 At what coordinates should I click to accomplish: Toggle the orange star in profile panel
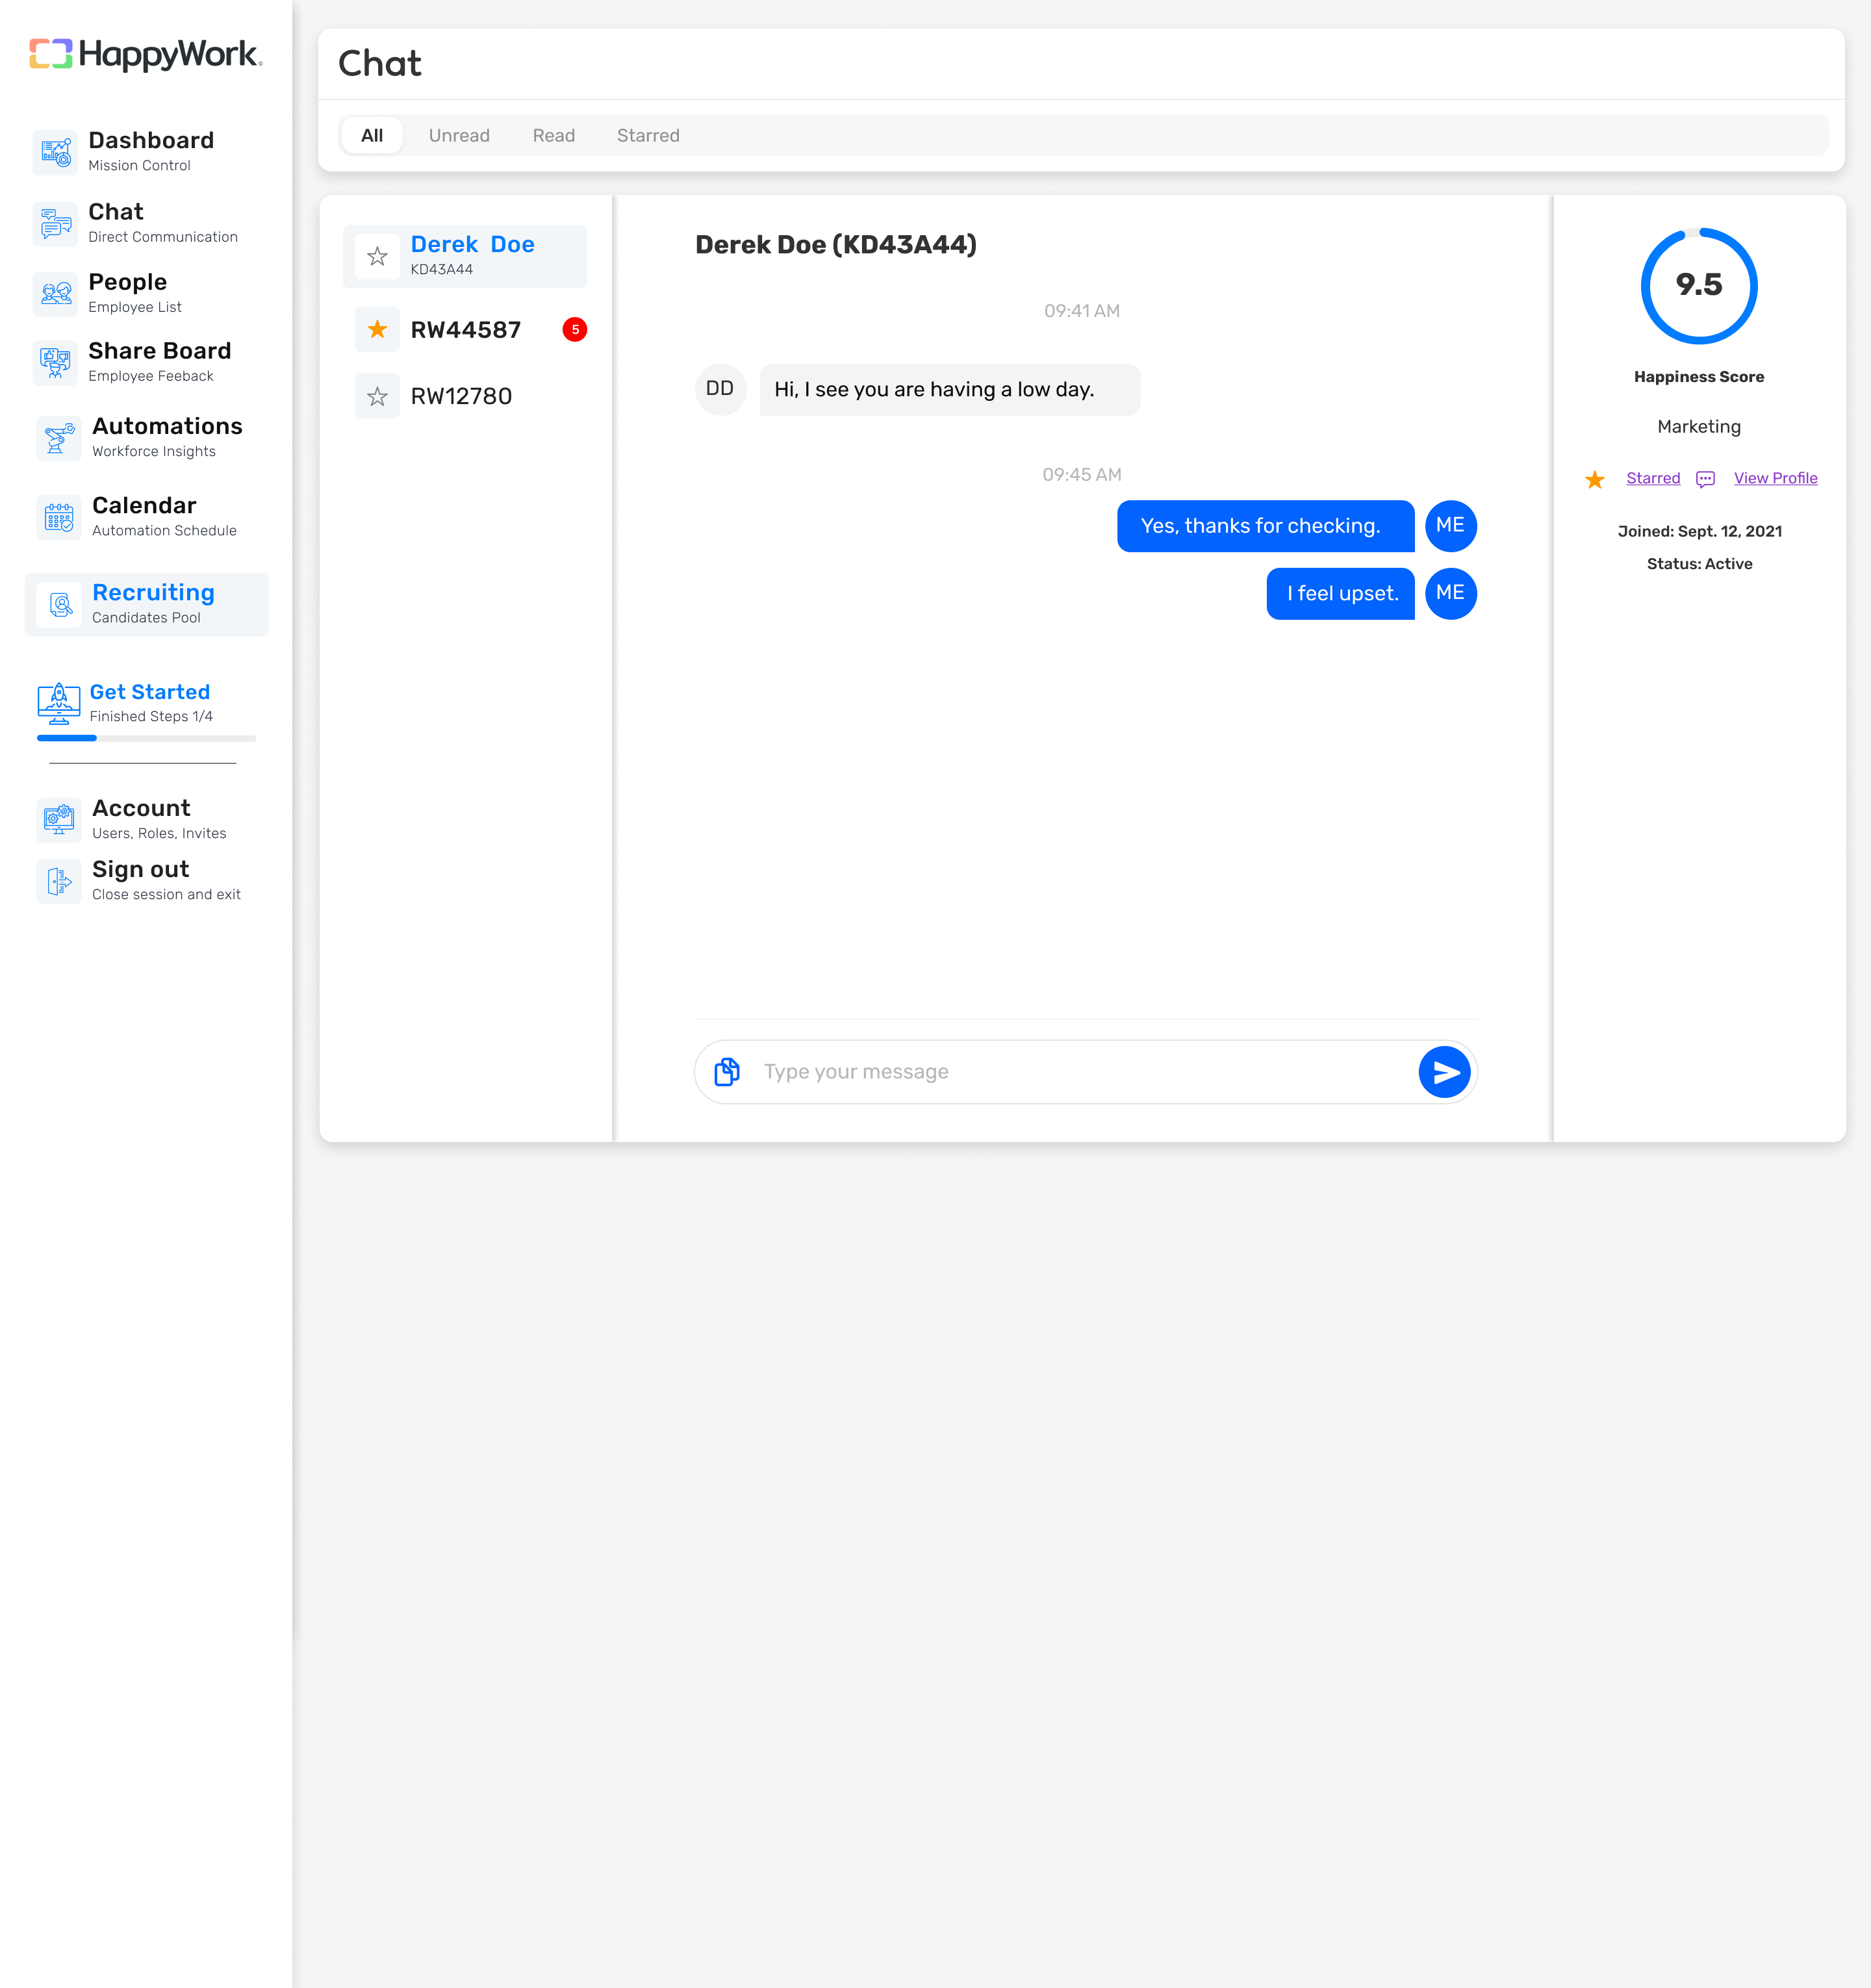coord(1595,479)
